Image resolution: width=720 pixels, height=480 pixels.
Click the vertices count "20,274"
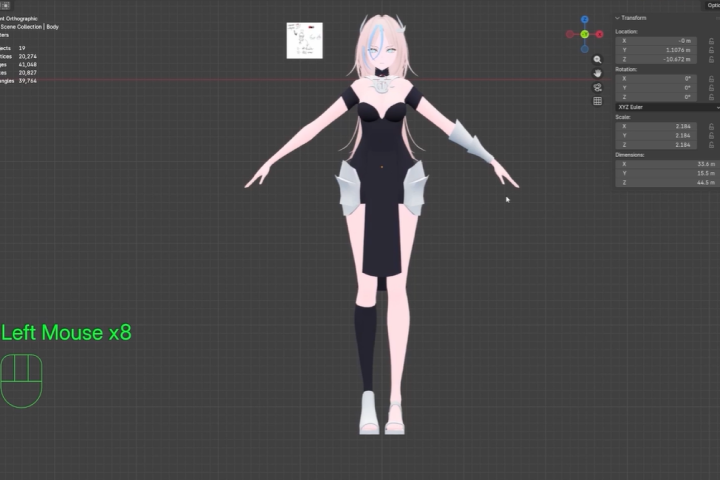(28, 56)
